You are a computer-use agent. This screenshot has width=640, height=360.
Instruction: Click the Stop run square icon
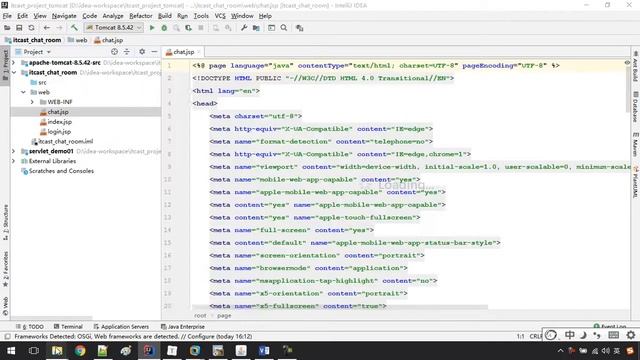[x=201, y=28]
